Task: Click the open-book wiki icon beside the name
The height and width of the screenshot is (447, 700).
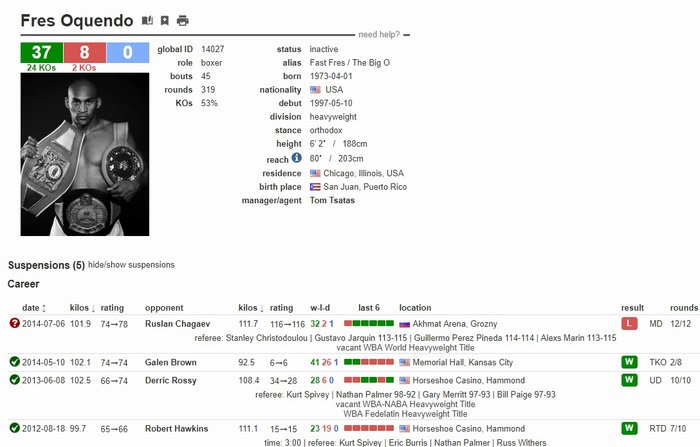Action: pos(148,20)
